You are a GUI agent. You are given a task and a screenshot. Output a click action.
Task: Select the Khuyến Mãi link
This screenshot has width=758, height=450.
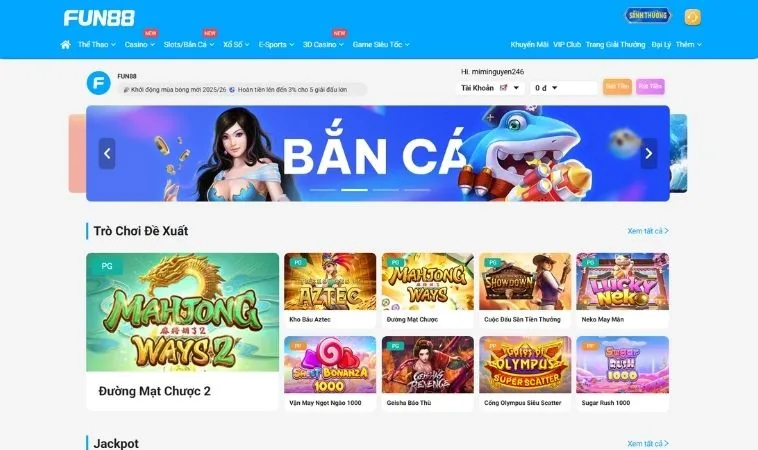click(x=529, y=44)
